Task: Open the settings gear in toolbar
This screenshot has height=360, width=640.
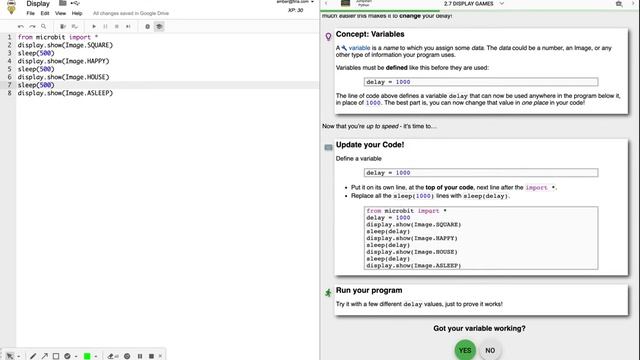Action: point(147,27)
